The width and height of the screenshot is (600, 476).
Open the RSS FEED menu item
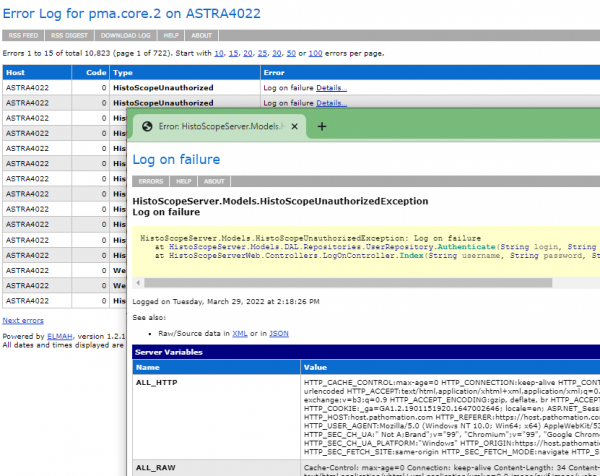tap(25, 34)
